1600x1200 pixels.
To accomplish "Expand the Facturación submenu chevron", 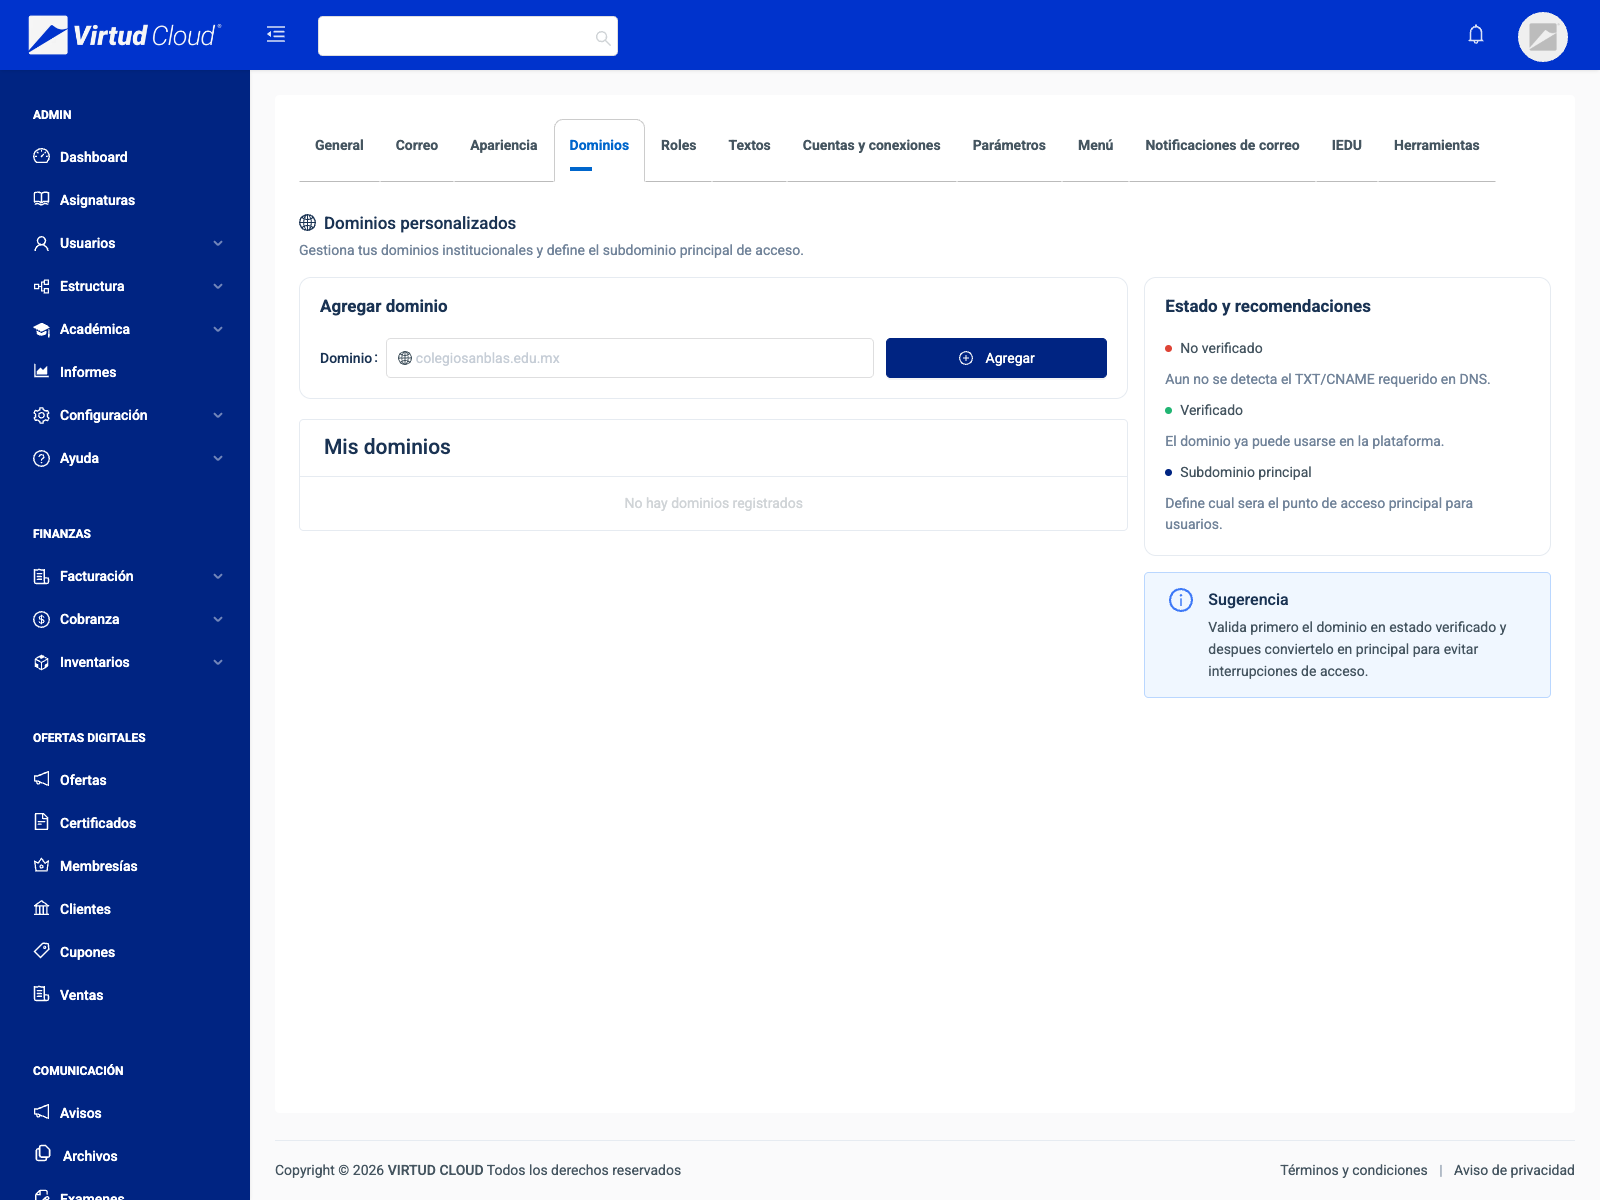I will (218, 576).
